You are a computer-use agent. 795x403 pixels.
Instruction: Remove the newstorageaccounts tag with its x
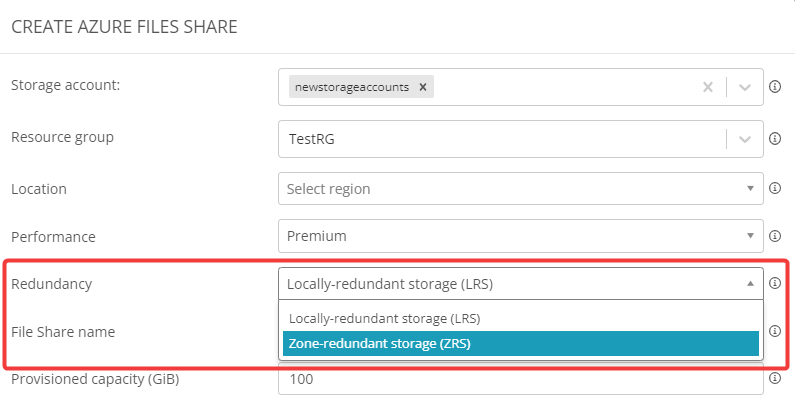tap(423, 87)
